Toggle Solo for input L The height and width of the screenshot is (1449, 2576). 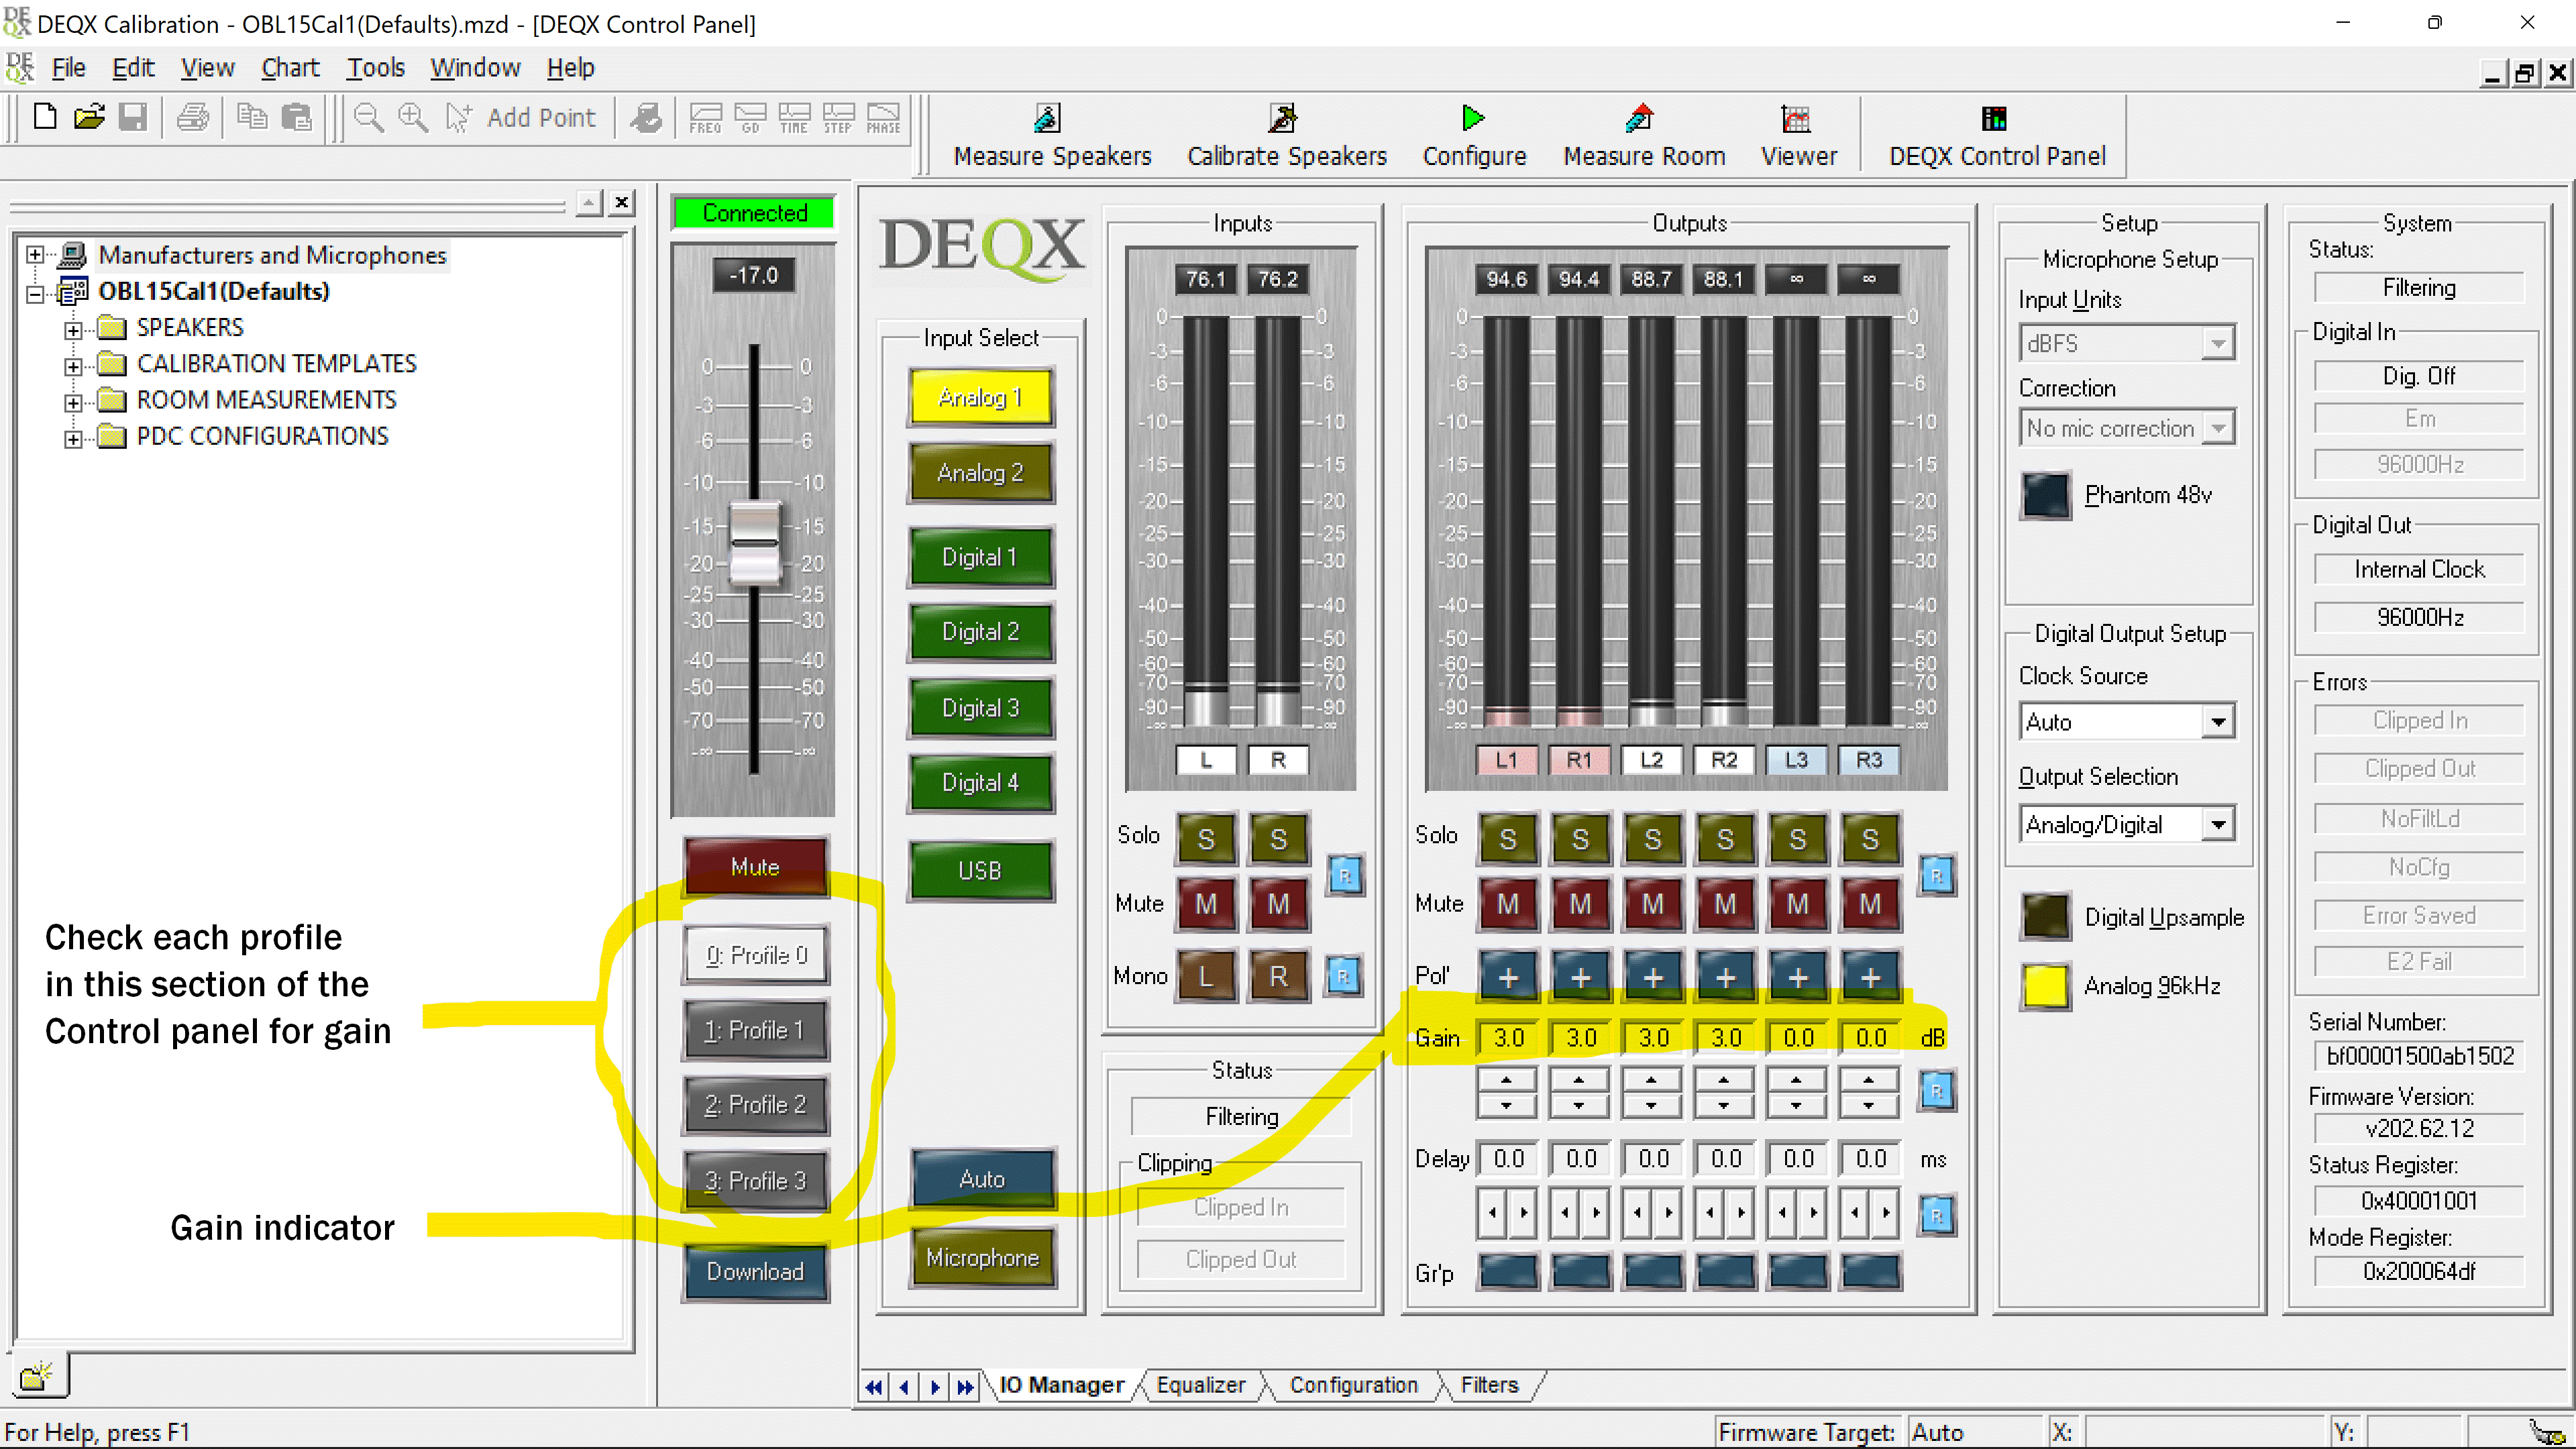coord(1205,838)
